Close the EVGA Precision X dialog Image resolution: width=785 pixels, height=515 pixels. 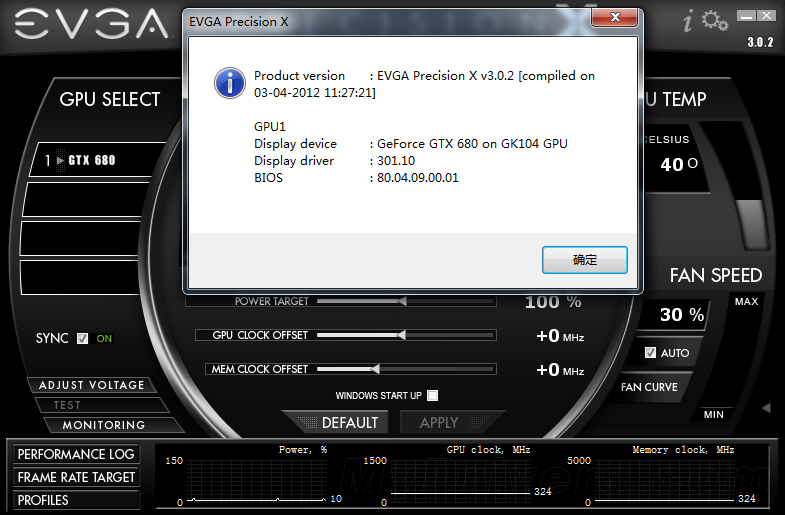click(615, 18)
